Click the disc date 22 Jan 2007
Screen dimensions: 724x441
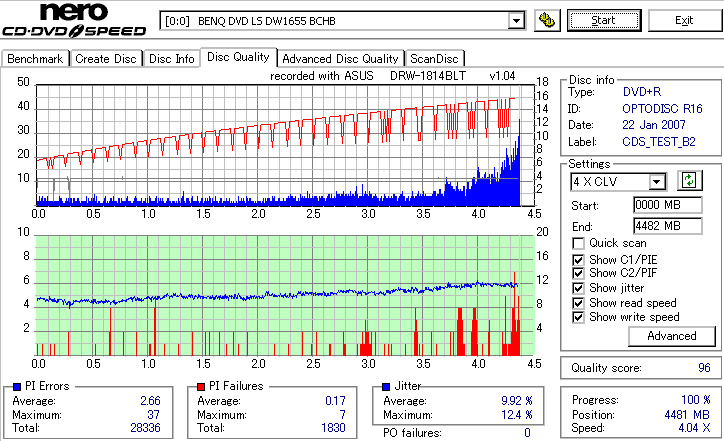[654, 125]
